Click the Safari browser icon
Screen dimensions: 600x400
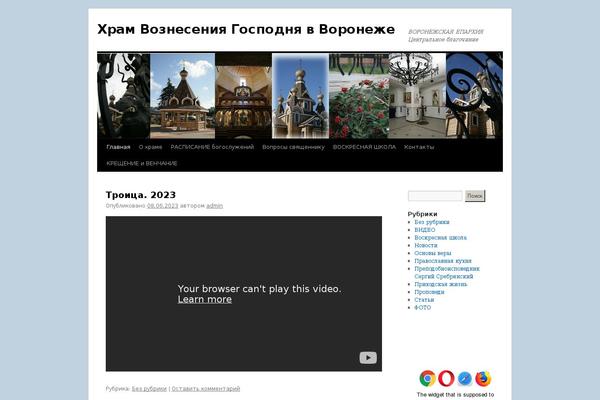(465, 379)
